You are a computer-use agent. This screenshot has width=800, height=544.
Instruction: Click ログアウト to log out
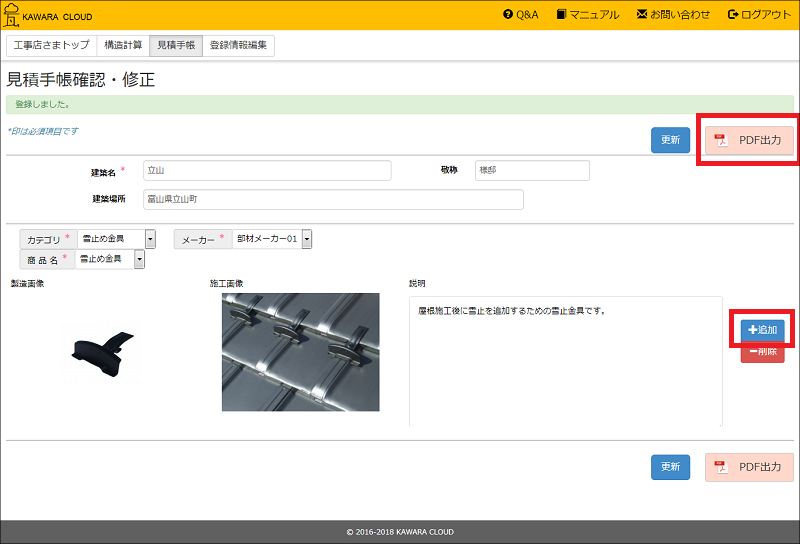760,15
